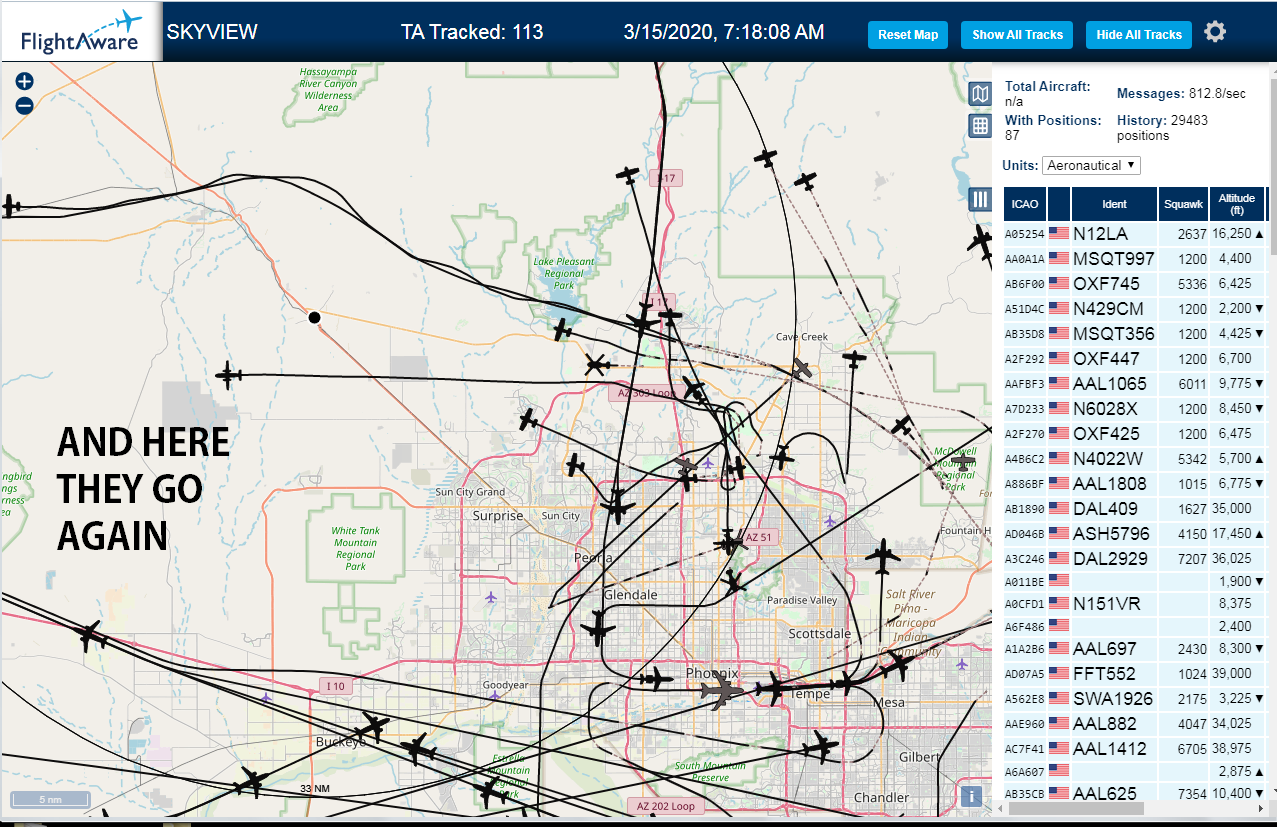This screenshot has height=827, width=1277.
Task: Select the MSQT997 aircraft row
Action: coord(1135,259)
